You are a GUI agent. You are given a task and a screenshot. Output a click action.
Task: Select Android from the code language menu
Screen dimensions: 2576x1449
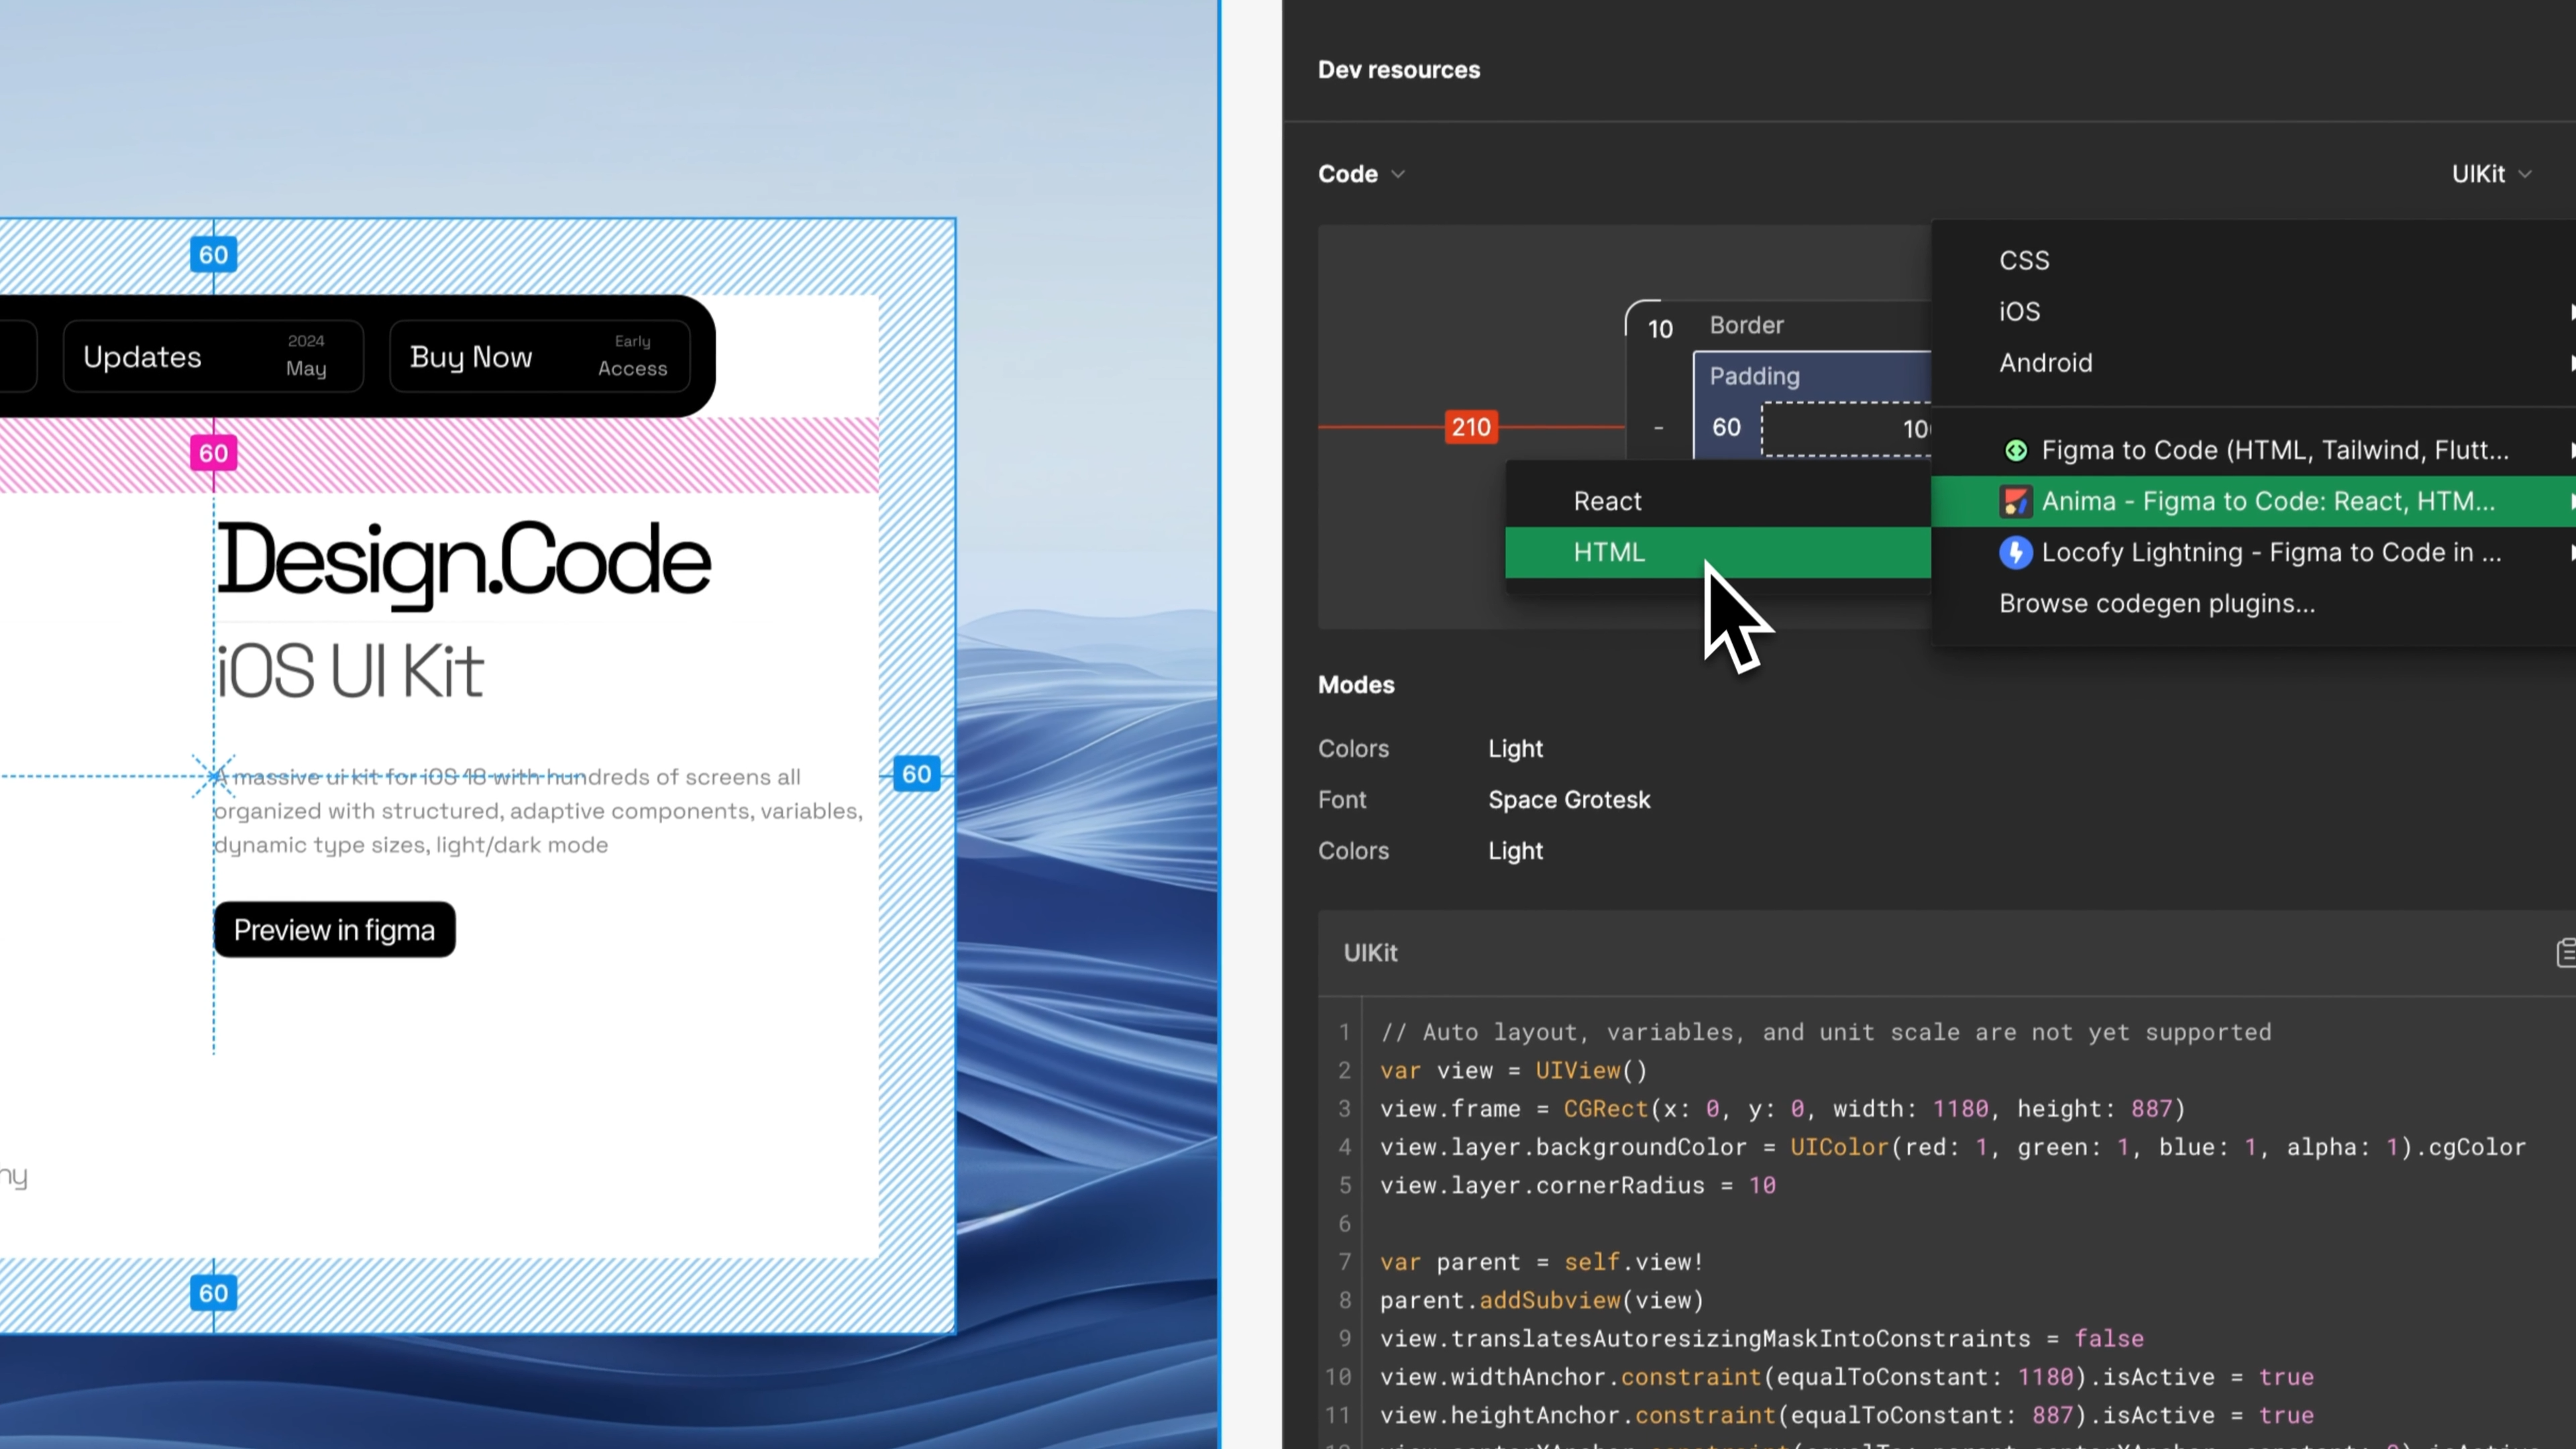2045,362
